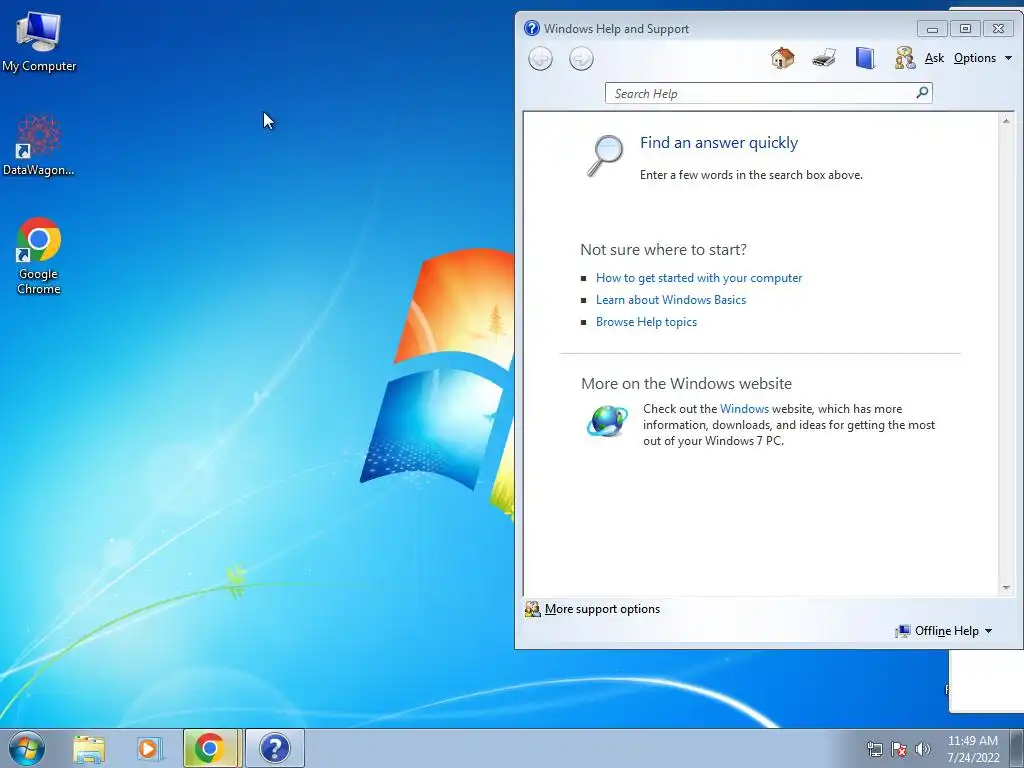Viewport: 1024px width, 768px height.
Task: Browse Help via blue book icon
Action: click(865, 58)
